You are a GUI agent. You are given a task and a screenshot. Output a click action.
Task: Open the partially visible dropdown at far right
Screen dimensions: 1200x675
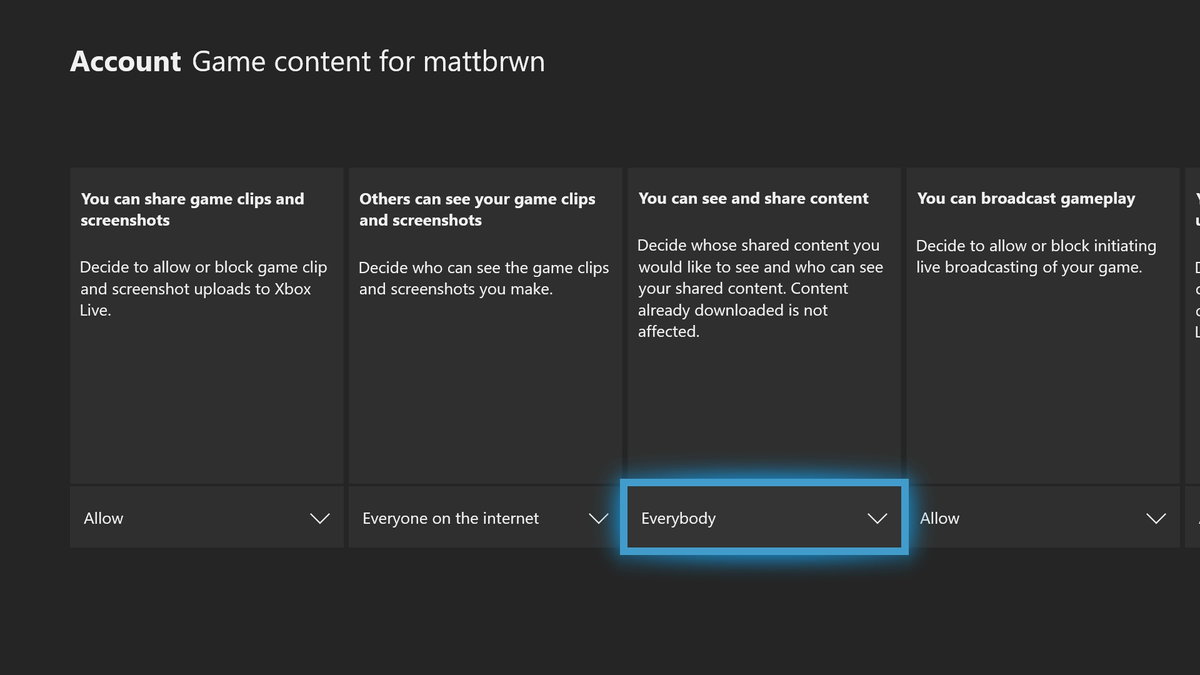[1193, 518]
